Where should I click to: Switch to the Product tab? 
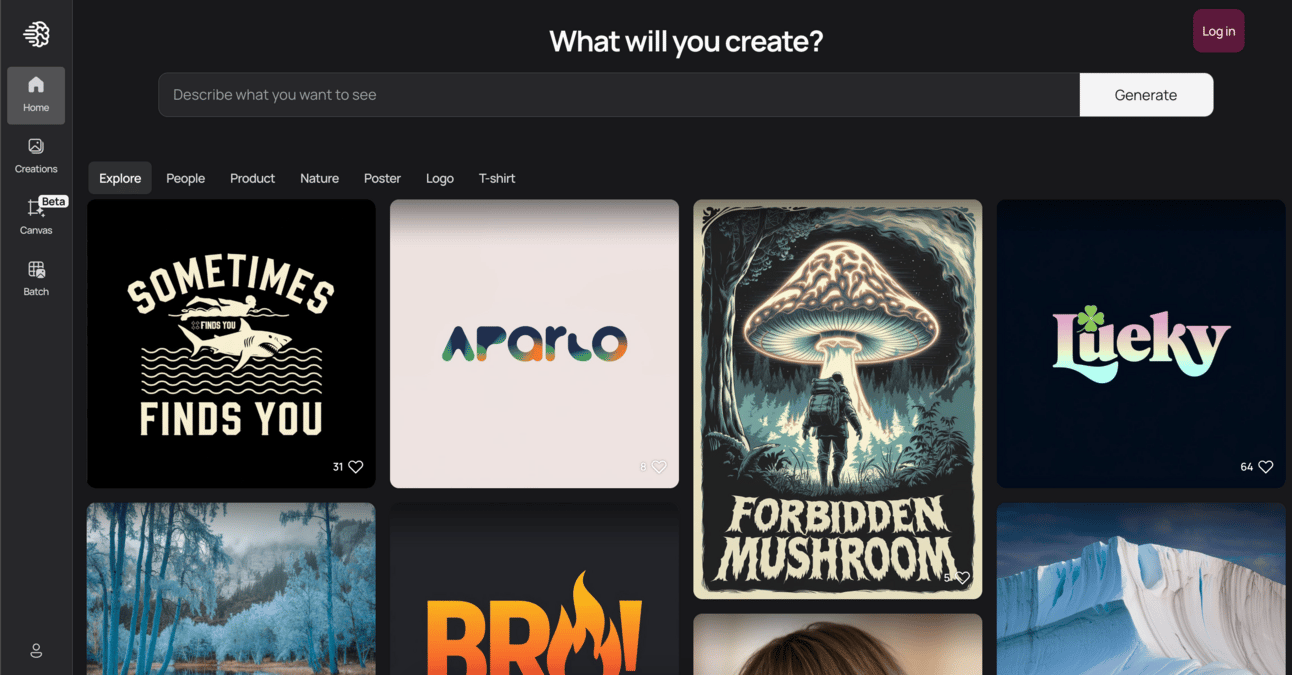click(252, 178)
